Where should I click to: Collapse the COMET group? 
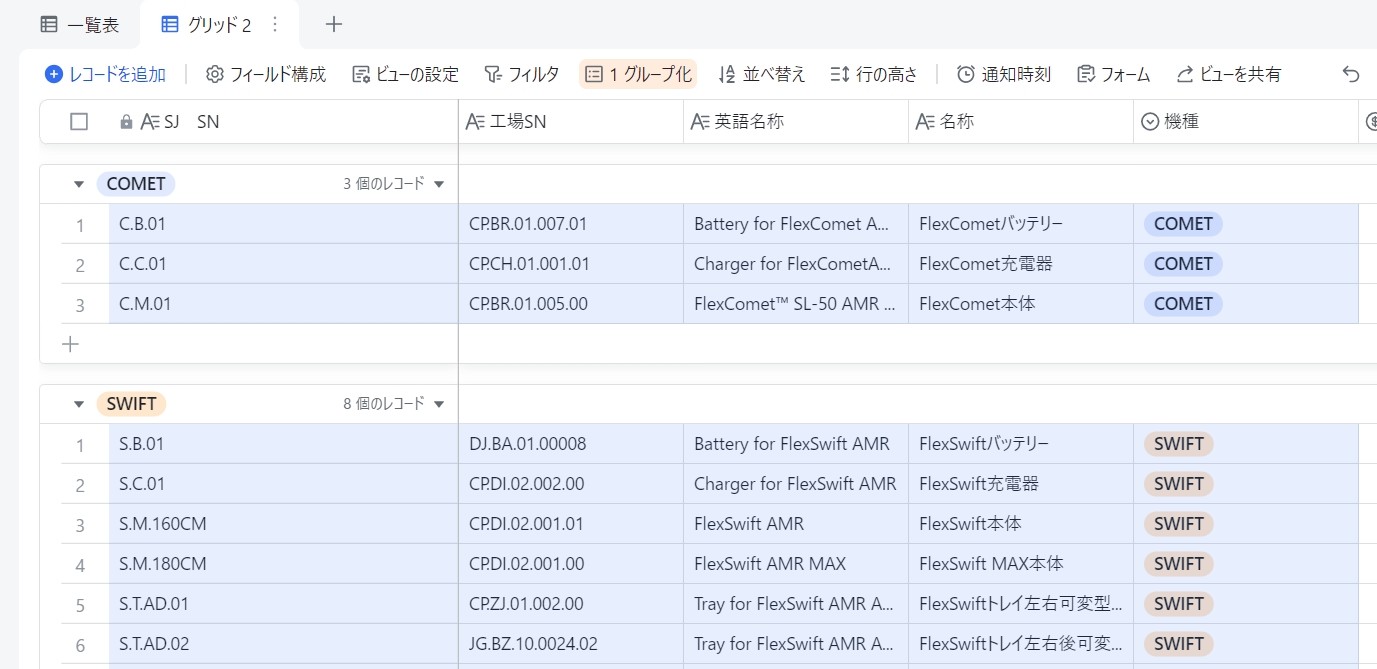tap(79, 184)
